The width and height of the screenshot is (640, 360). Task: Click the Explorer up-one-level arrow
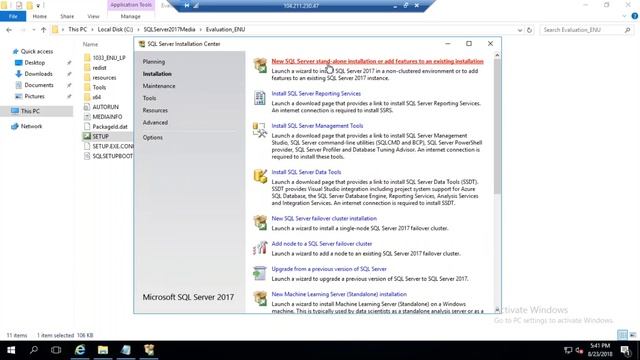click(43, 30)
